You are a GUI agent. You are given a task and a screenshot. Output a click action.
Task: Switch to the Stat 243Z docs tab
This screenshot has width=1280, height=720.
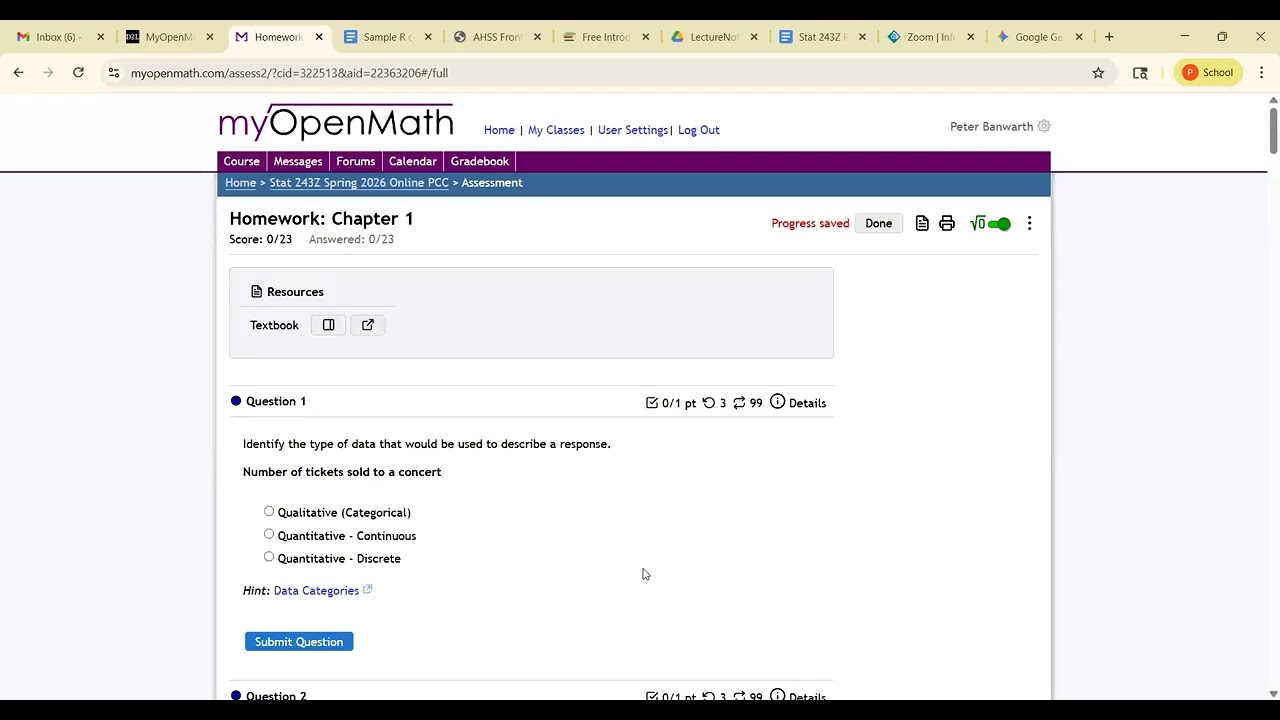click(822, 37)
